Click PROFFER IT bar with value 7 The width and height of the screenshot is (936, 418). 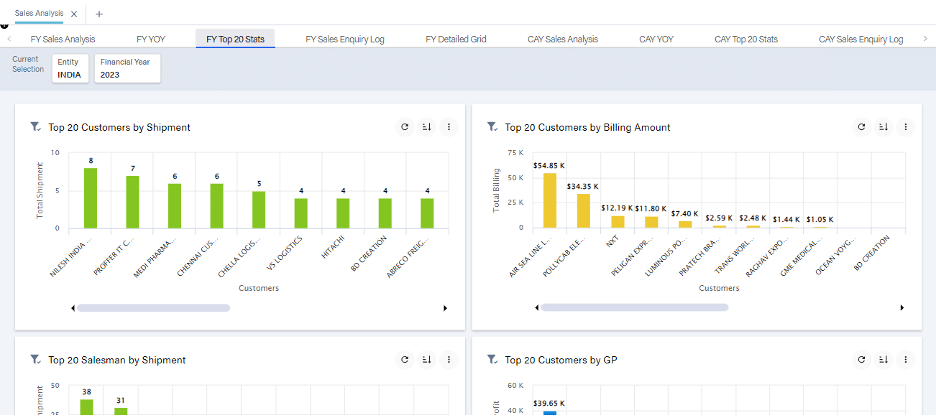pyautogui.click(x=133, y=202)
